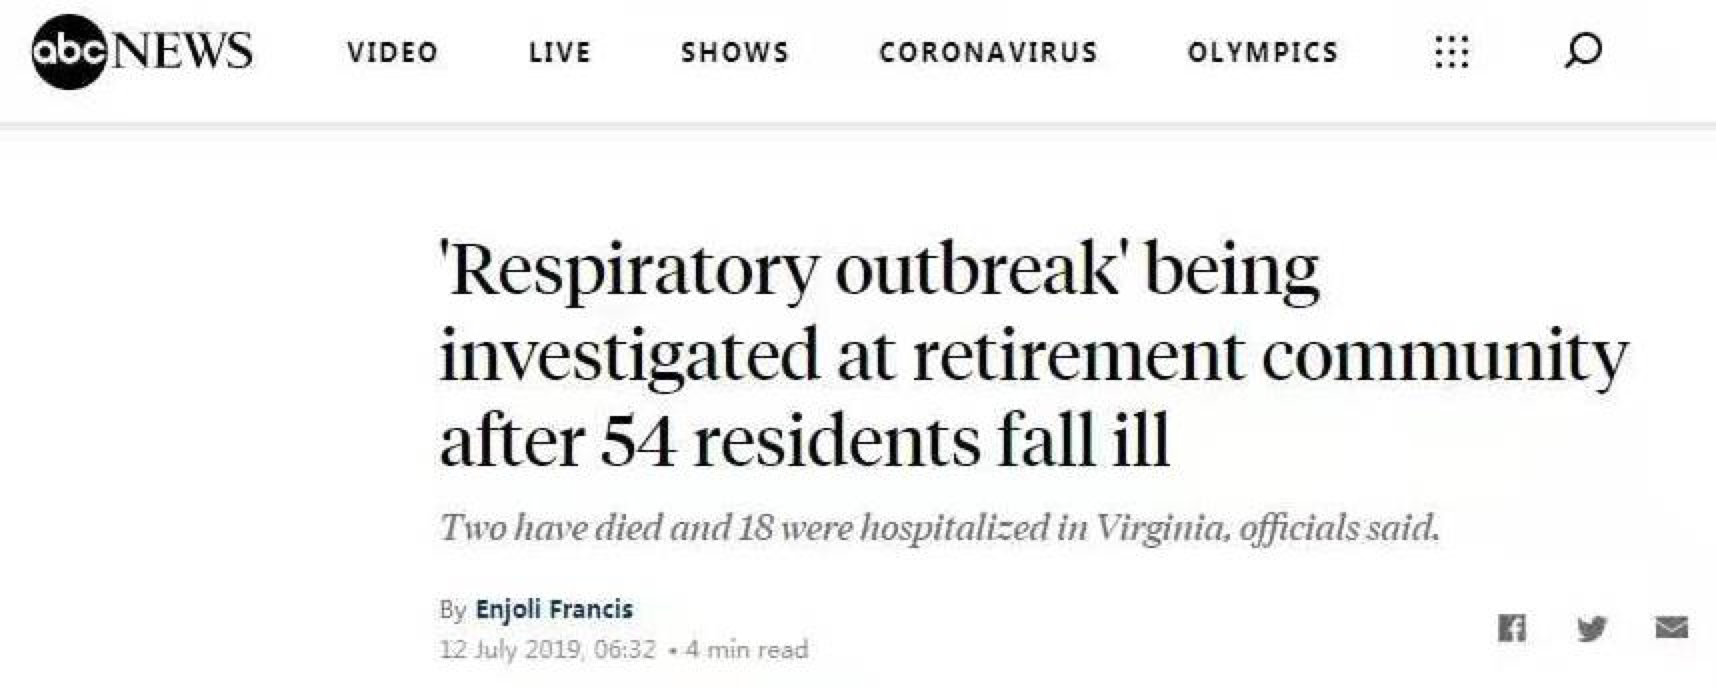Select SHOWS in the top navigation
Viewport: 1716px width, 688px height.
tap(735, 52)
